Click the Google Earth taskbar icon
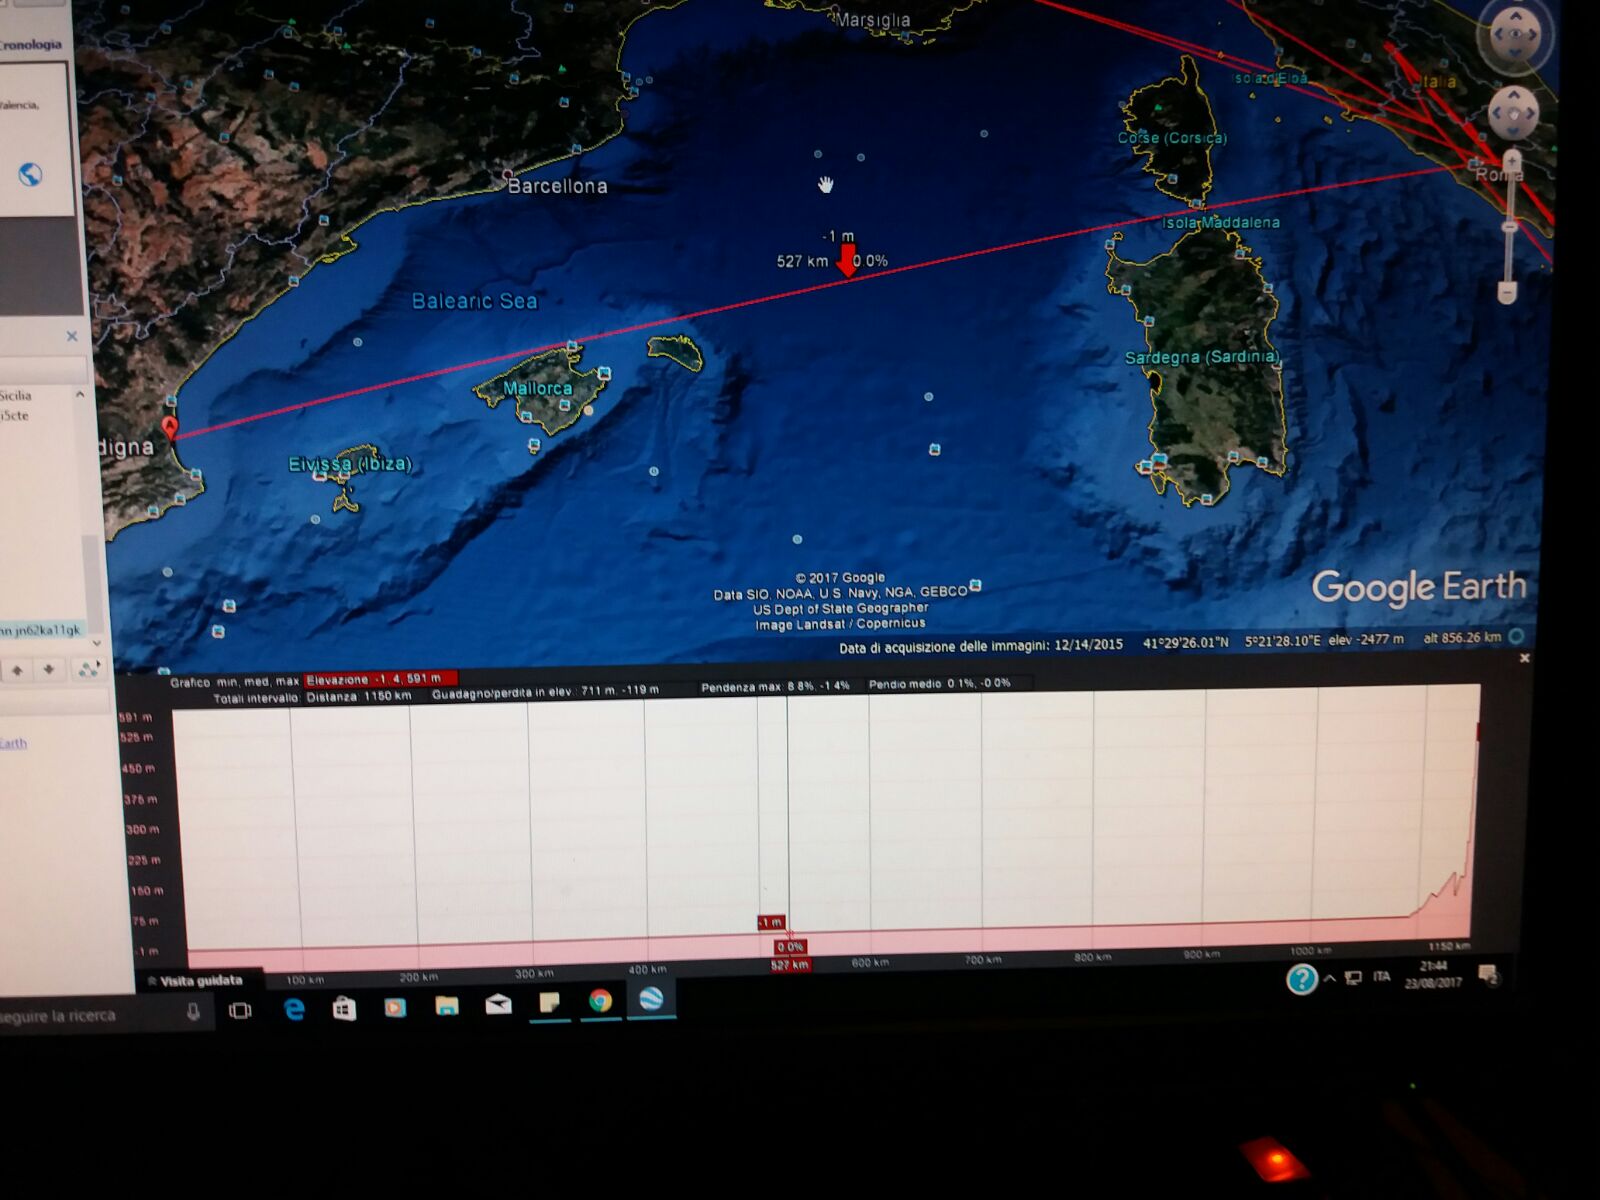The width and height of the screenshot is (1600, 1200). point(651,999)
